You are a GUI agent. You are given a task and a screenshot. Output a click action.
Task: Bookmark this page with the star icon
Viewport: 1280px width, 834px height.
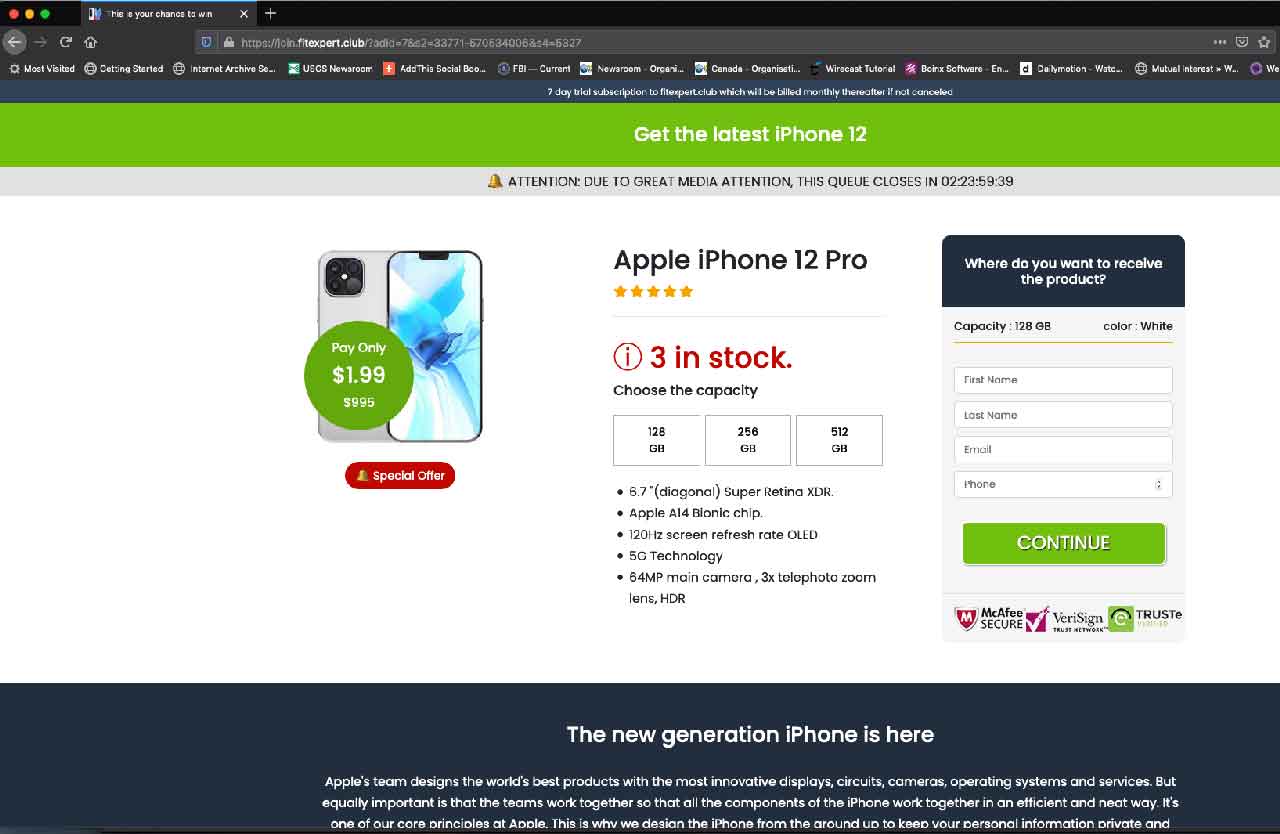pos(1264,43)
